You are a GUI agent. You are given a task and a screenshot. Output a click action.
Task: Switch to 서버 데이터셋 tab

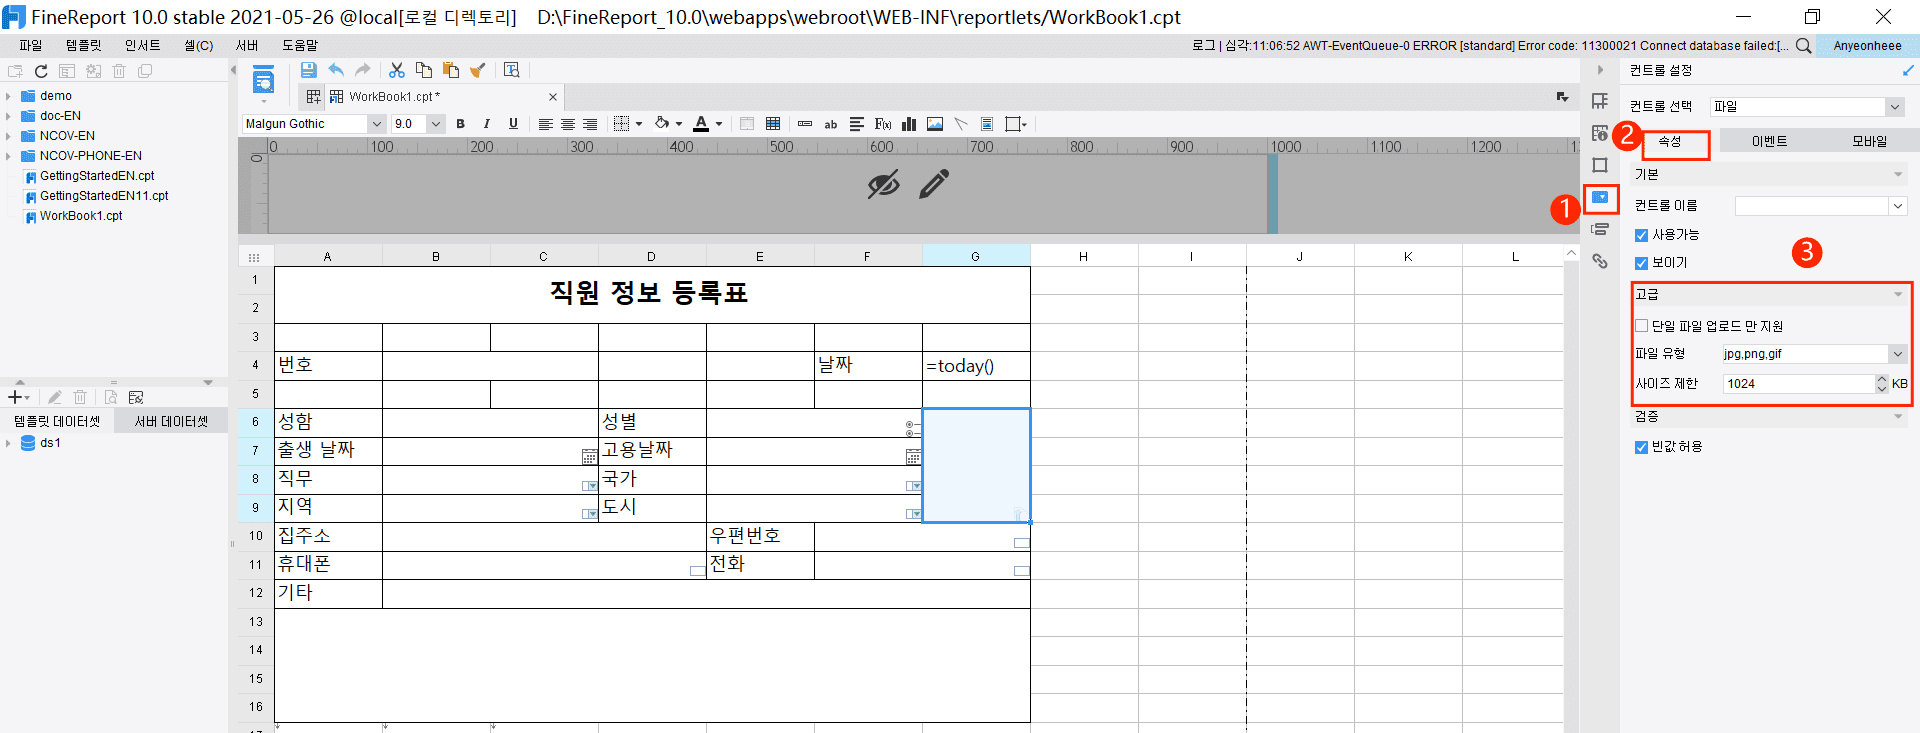172,422
